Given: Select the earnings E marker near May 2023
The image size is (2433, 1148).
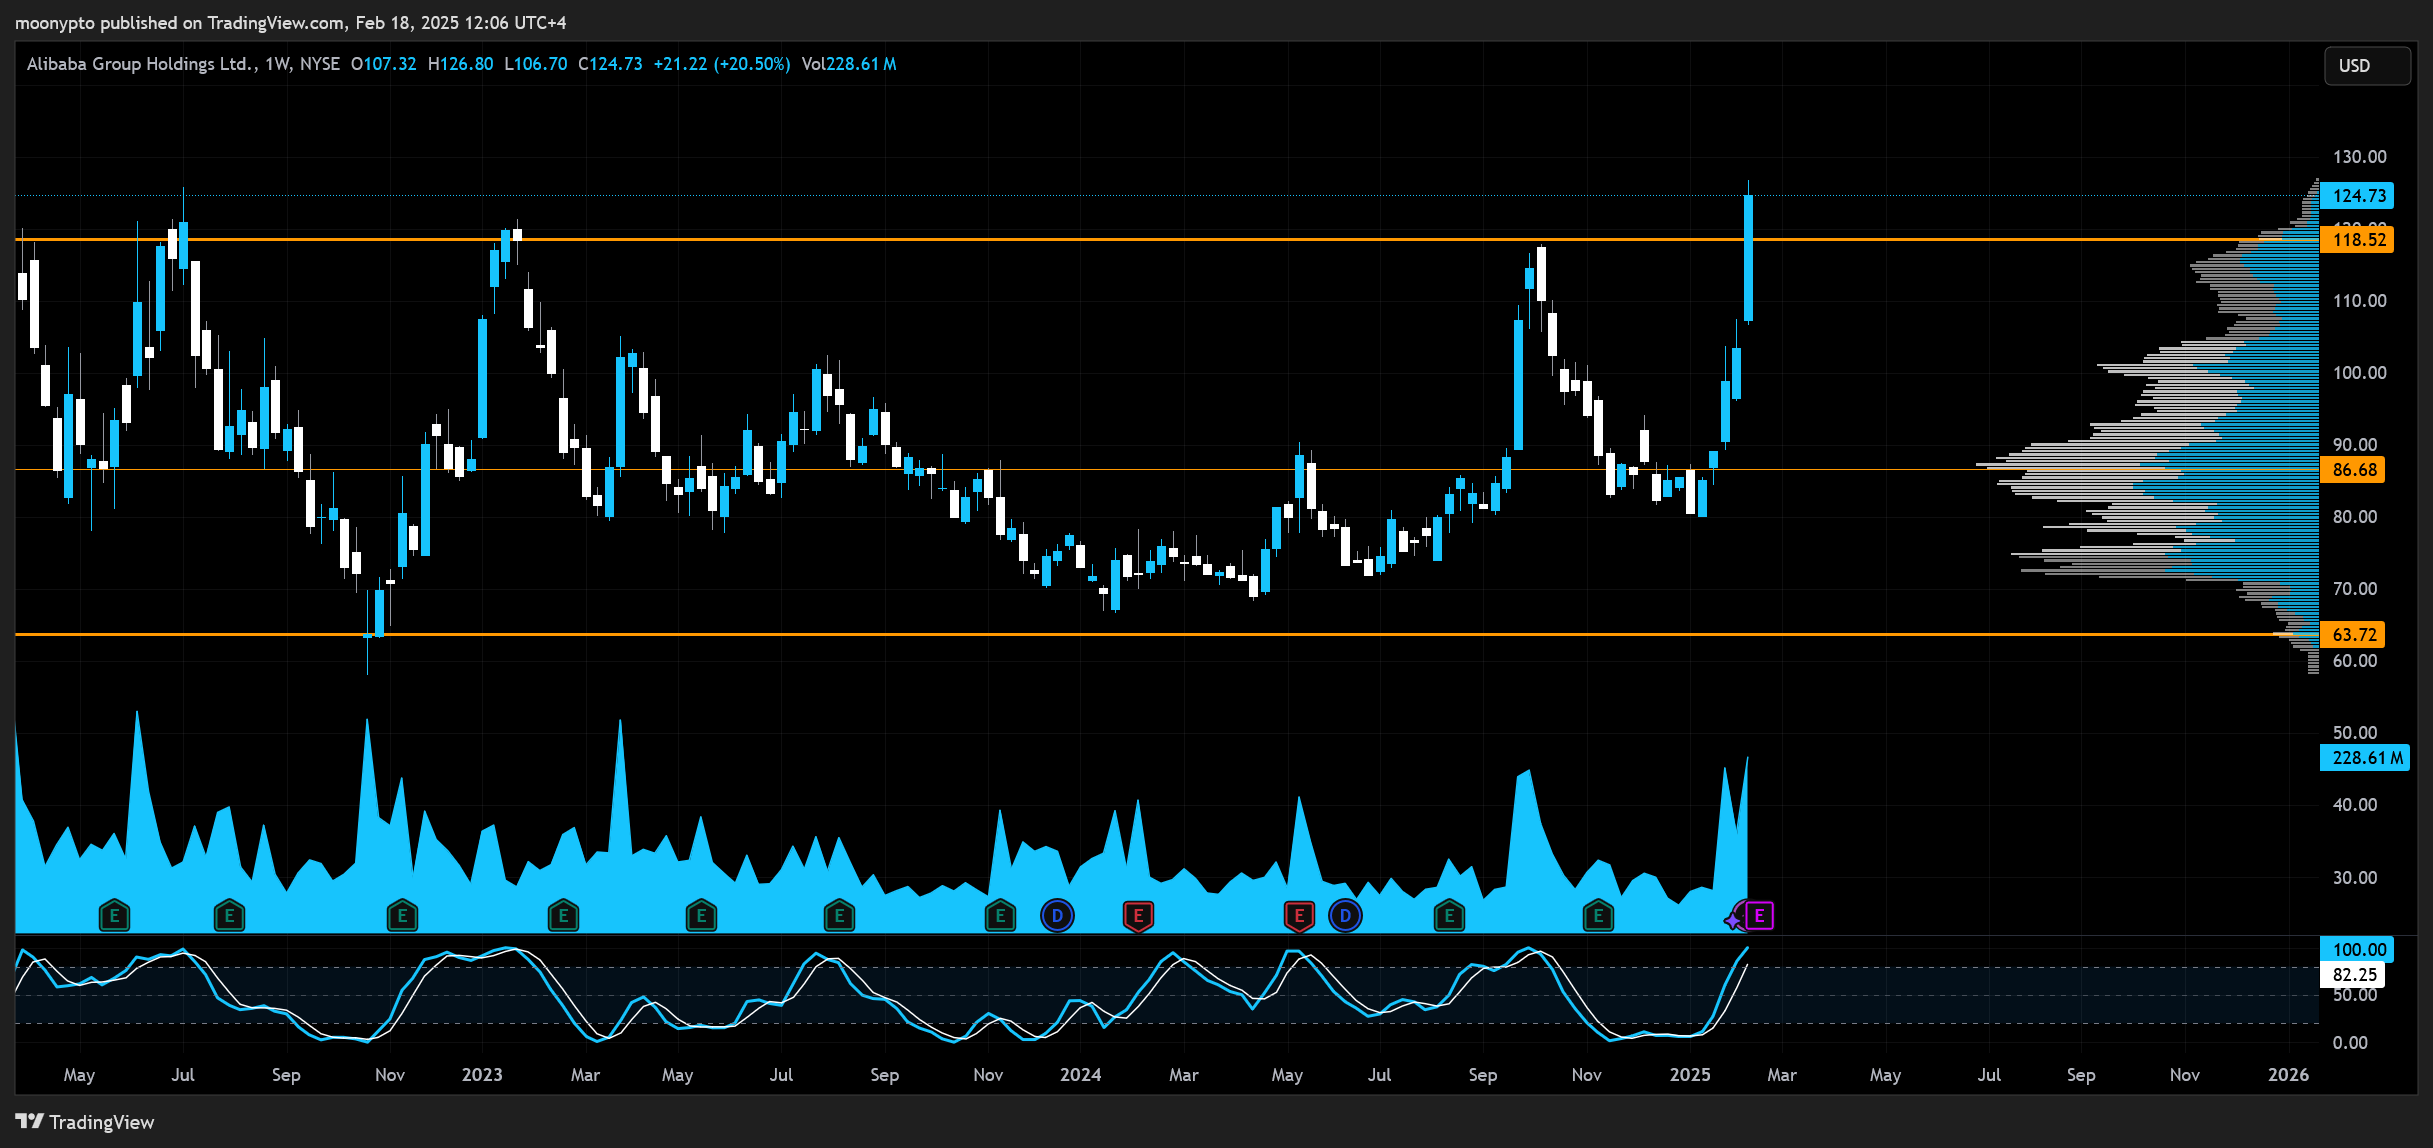Looking at the screenshot, I should pos(701,915).
